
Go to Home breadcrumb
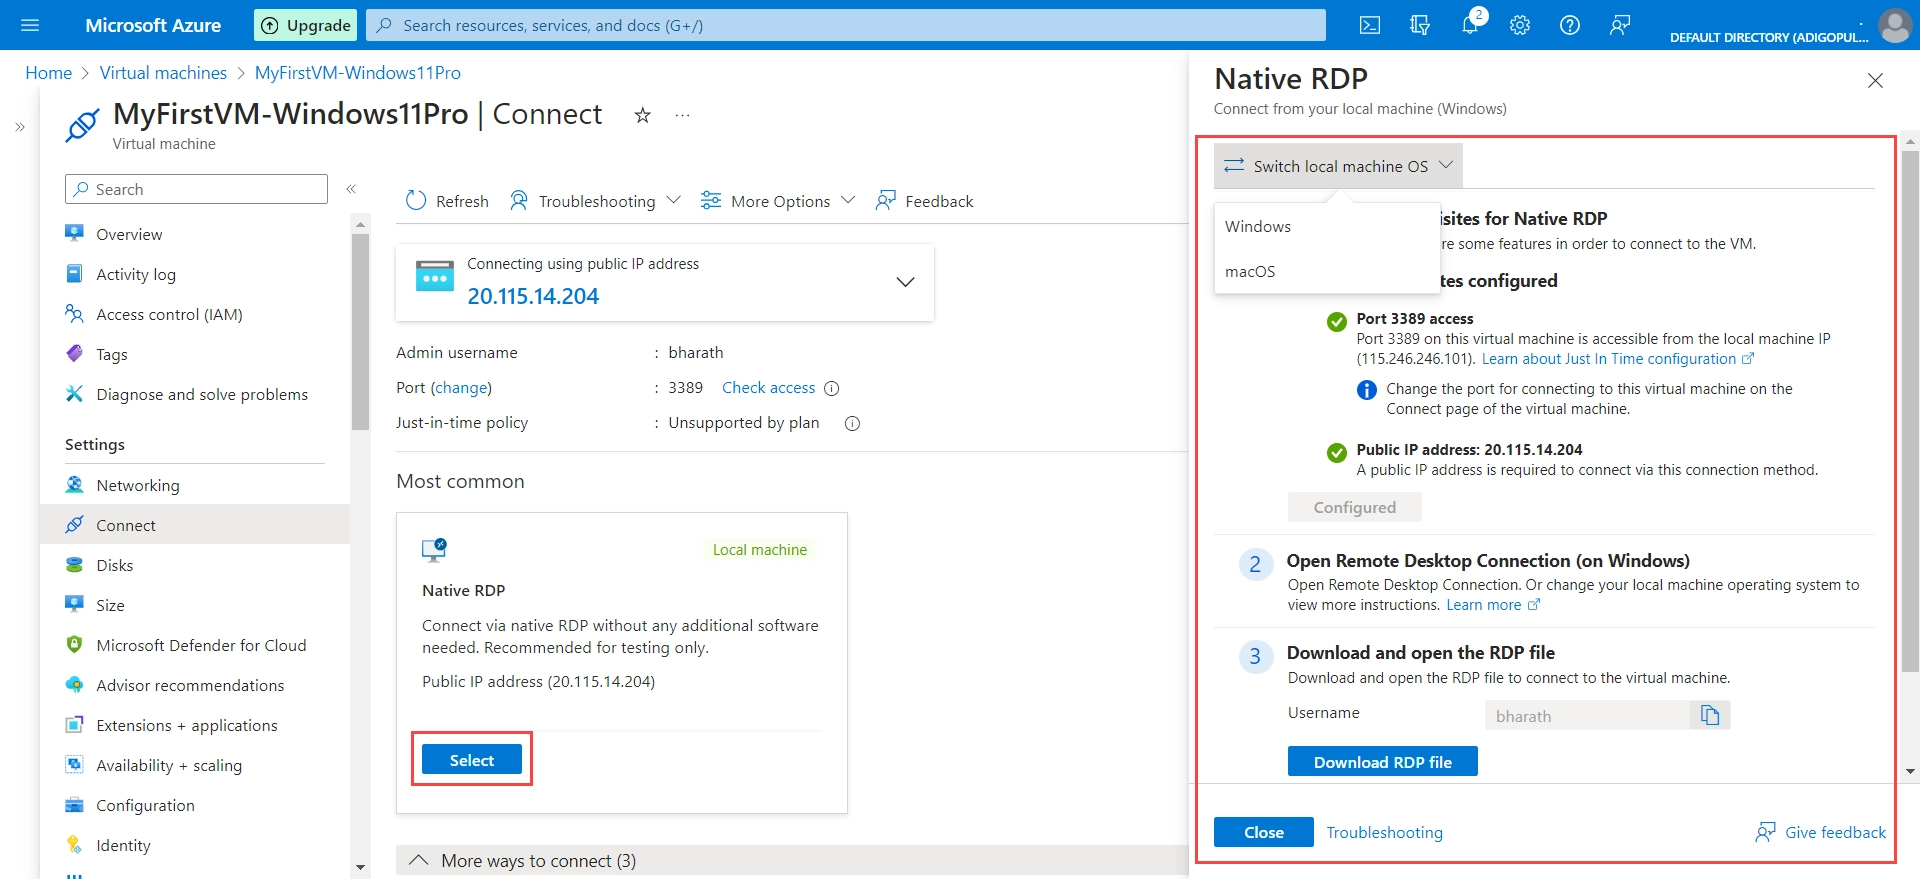(48, 73)
